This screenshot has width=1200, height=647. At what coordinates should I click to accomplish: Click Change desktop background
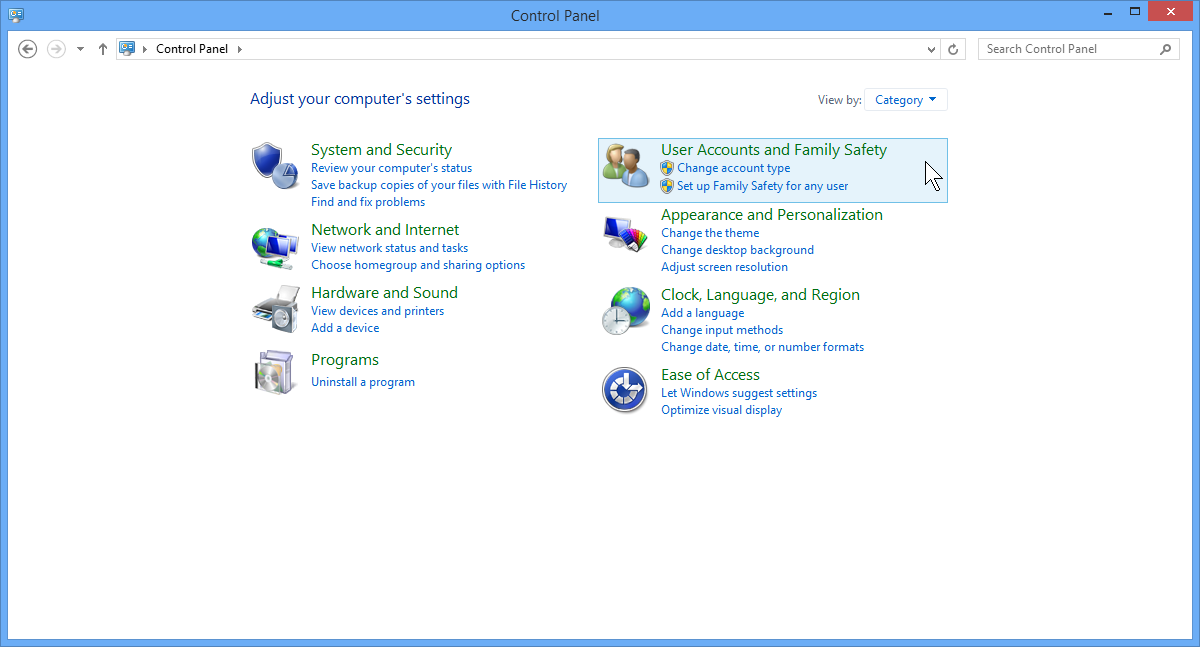click(737, 250)
